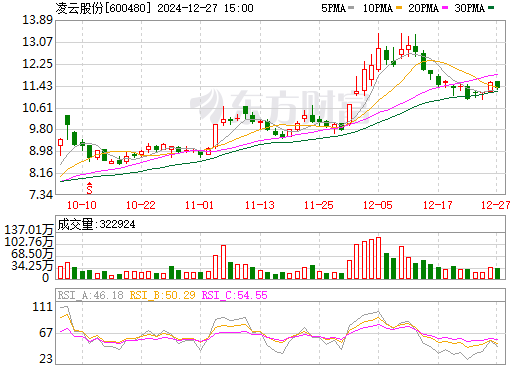The image size is (520, 365).
Task: Click the RSI_B:50.29 indicator label
Action: (162, 295)
